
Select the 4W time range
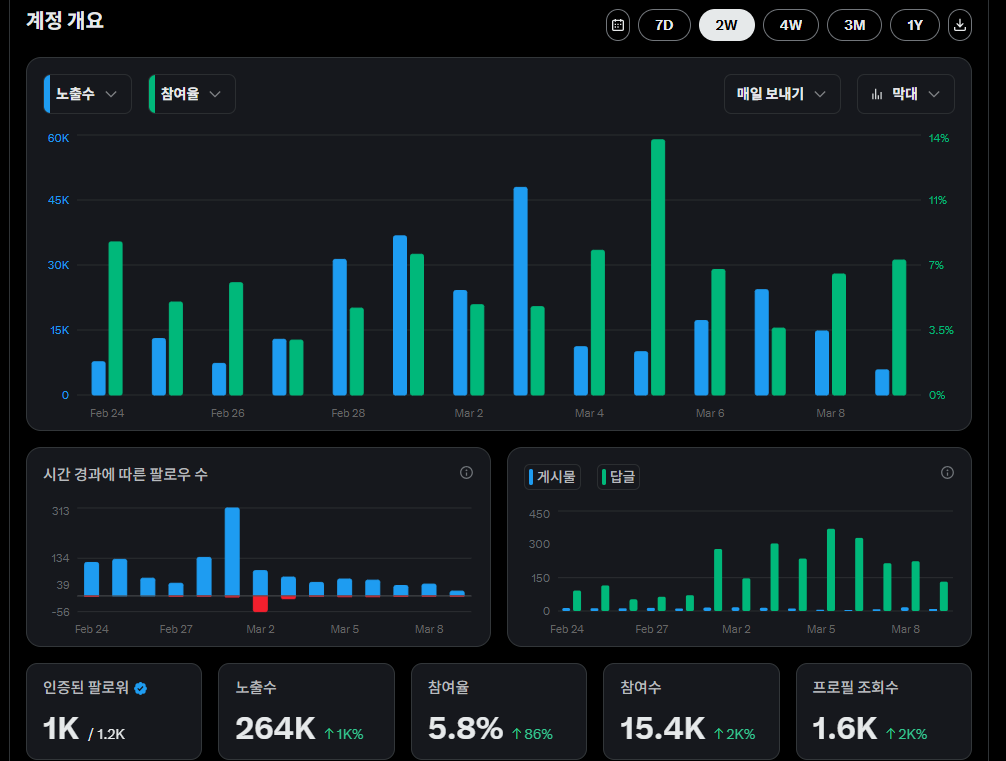790,25
